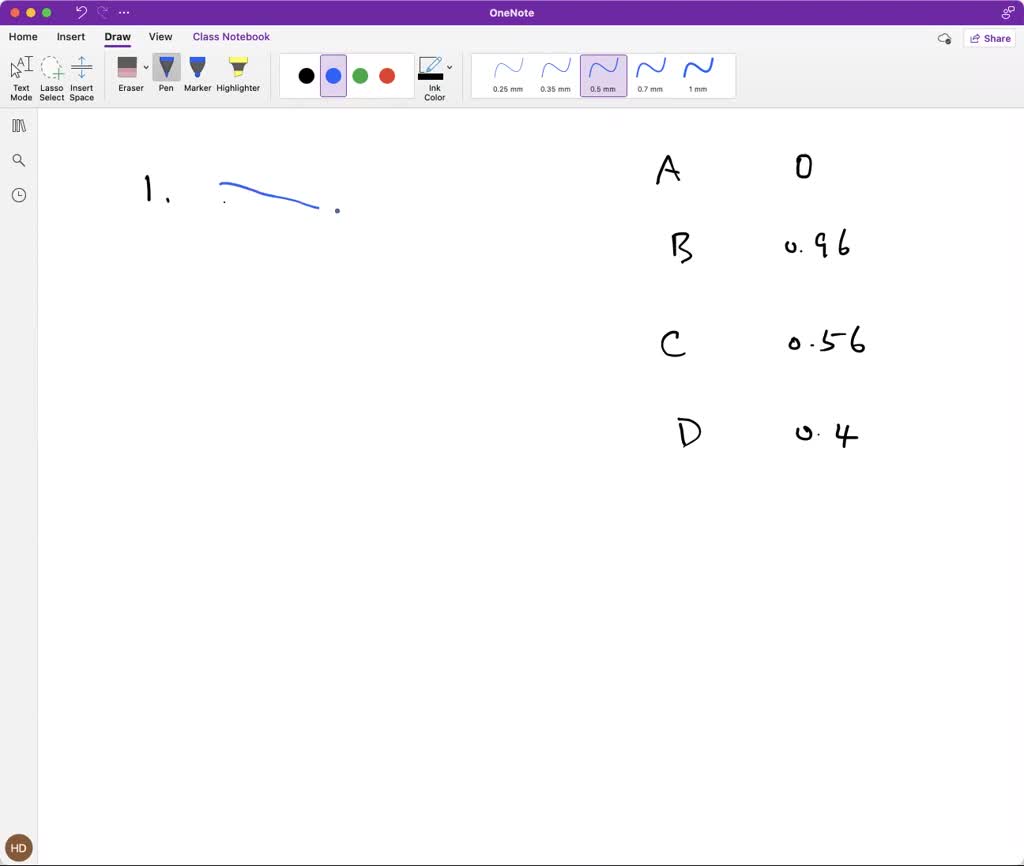
Task: Set pen thickness to 1 mm
Action: coord(697,76)
